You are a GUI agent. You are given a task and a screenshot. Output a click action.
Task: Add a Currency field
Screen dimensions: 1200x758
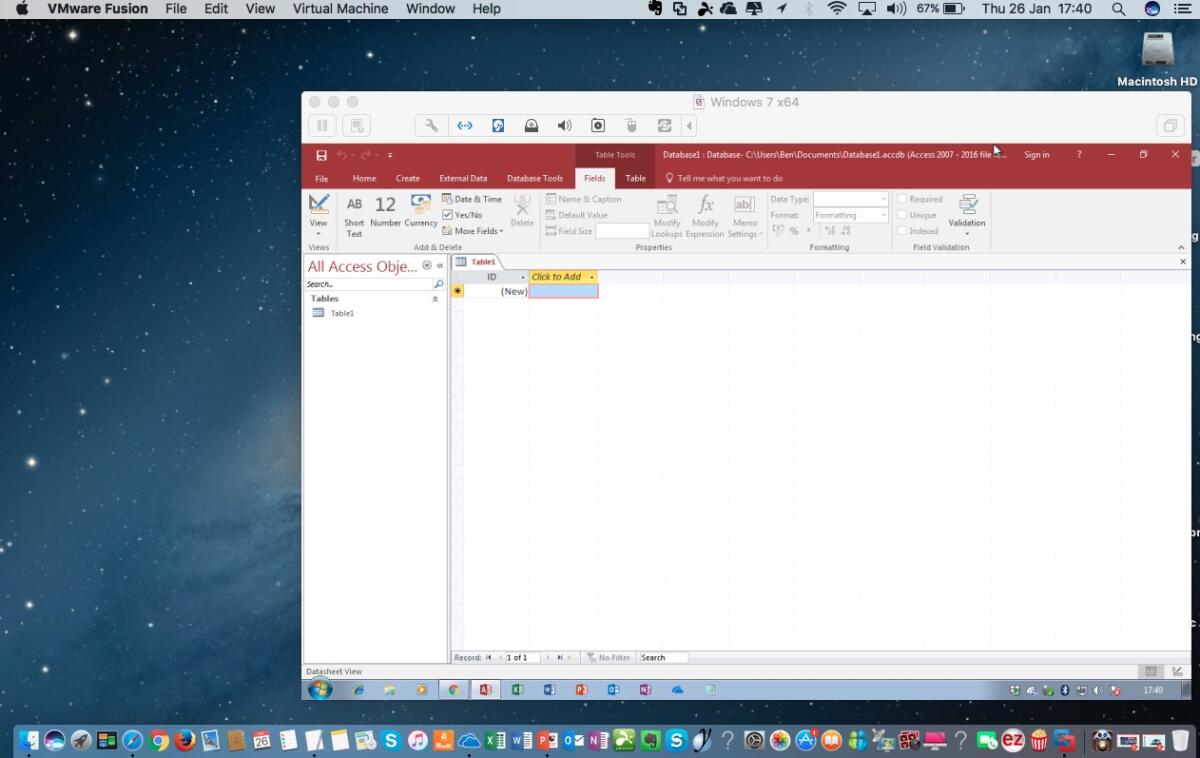419,213
